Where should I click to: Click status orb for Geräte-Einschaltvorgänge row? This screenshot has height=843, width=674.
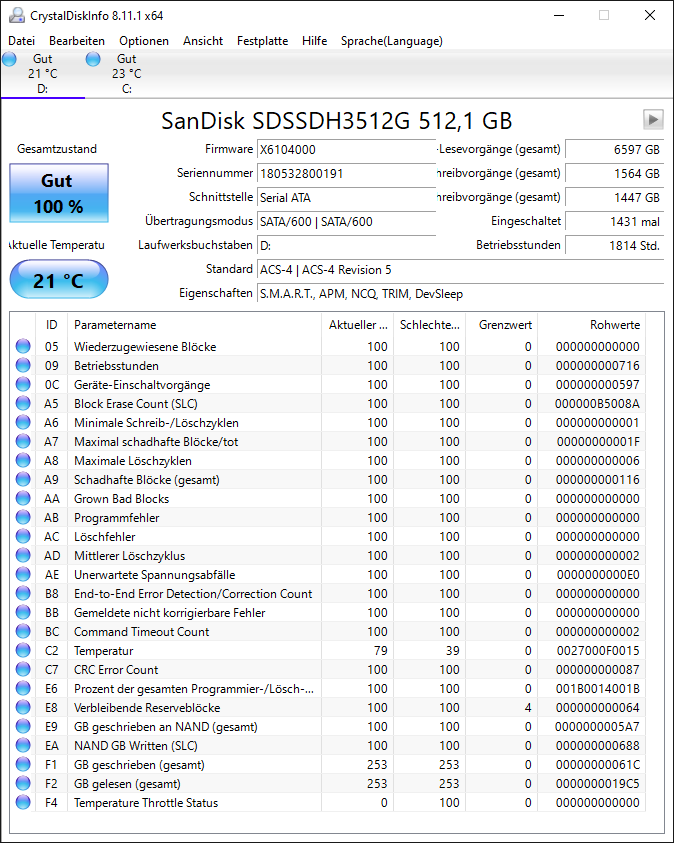pos(23,384)
